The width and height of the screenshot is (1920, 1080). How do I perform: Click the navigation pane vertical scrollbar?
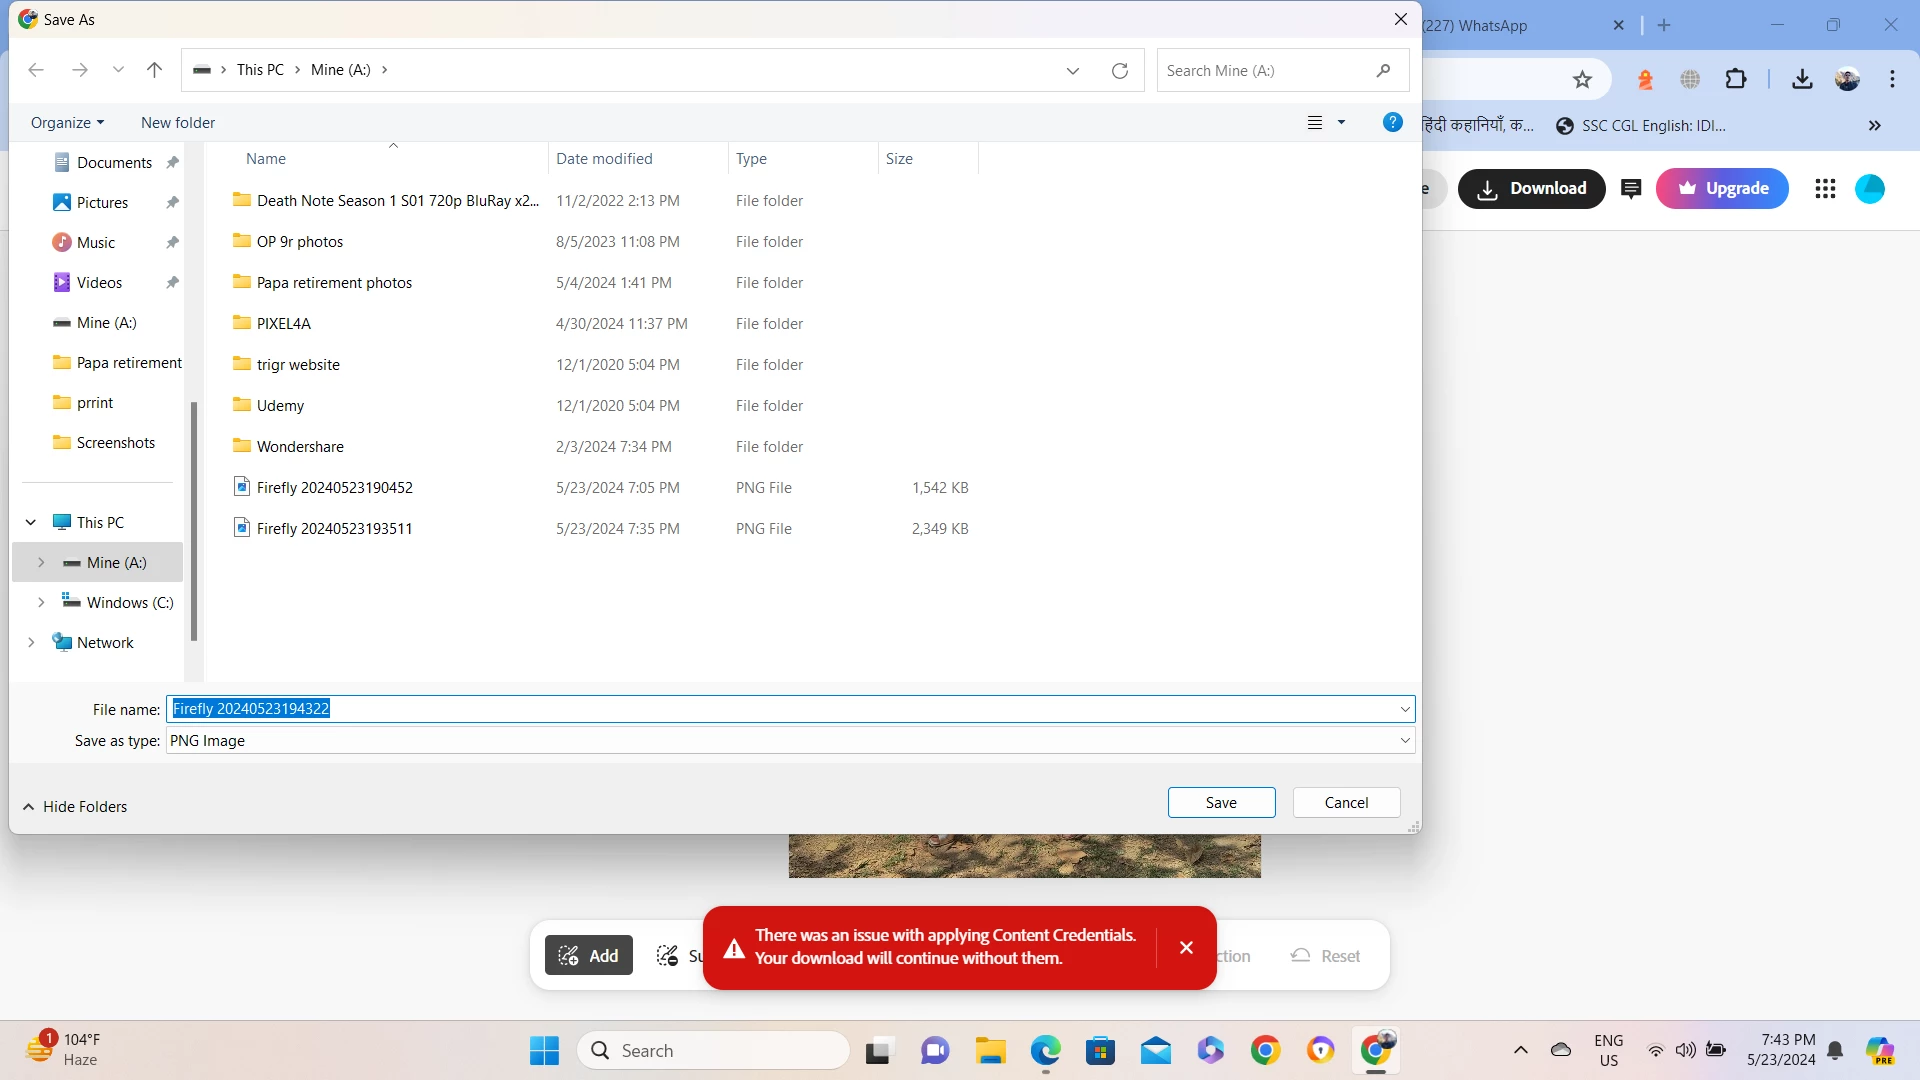[194, 520]
